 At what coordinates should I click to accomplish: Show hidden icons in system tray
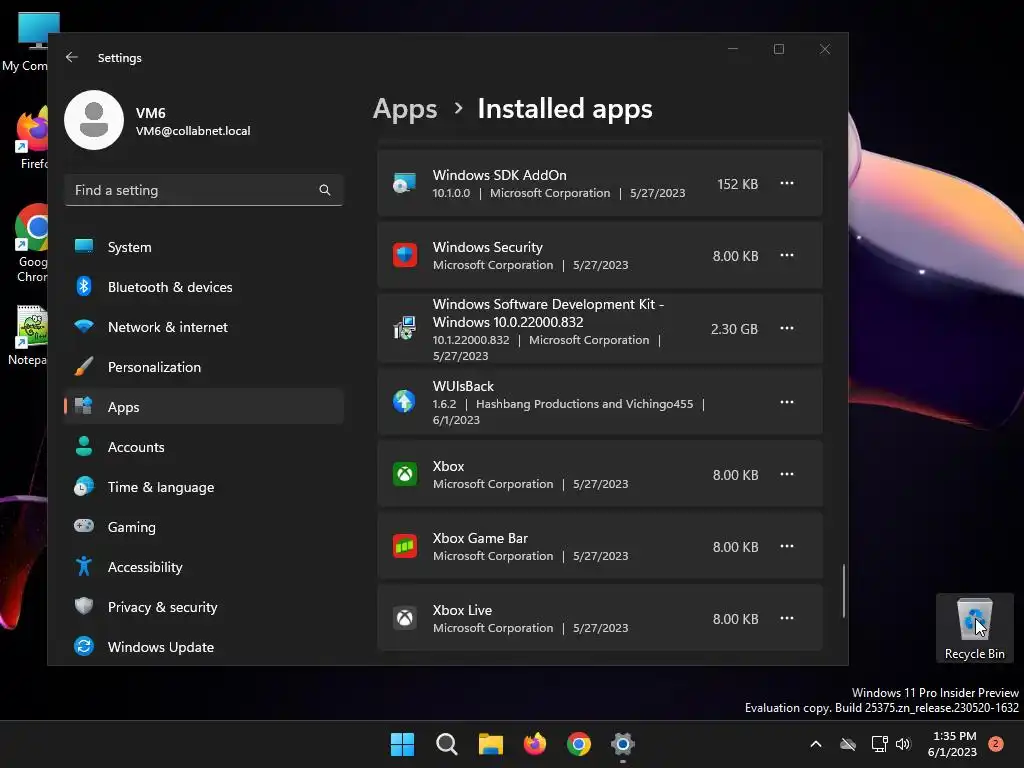pos(816,744)
